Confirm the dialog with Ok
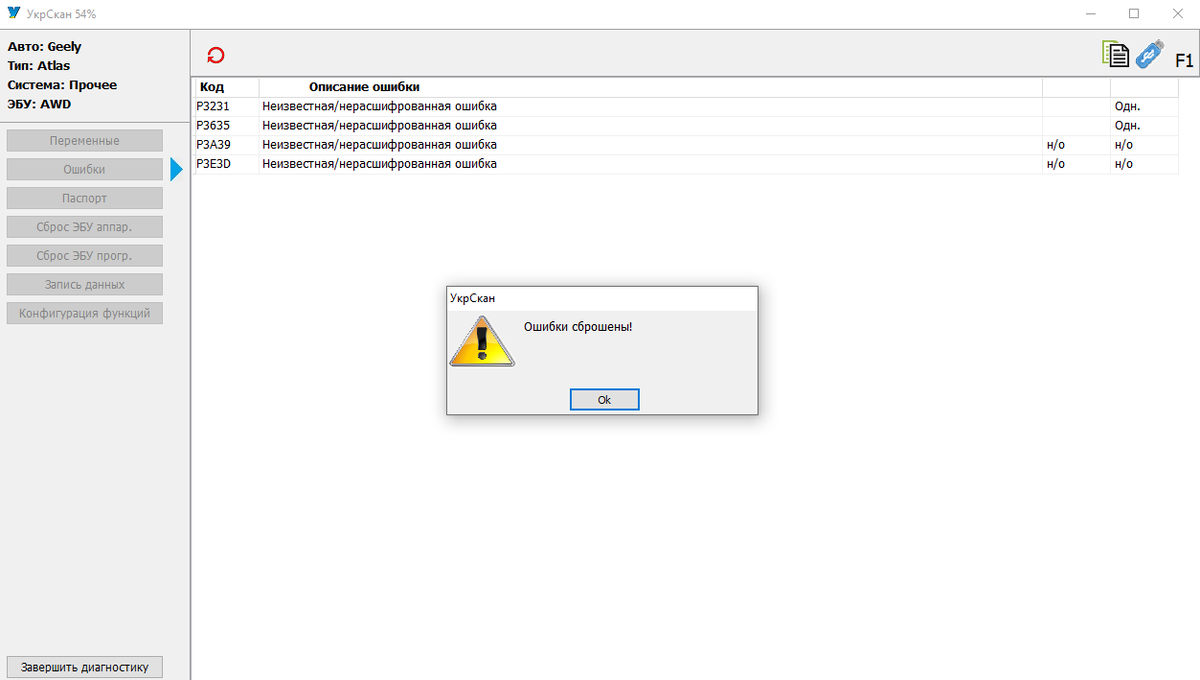Screen dimensions: 1200x680 tap(604, 399)
